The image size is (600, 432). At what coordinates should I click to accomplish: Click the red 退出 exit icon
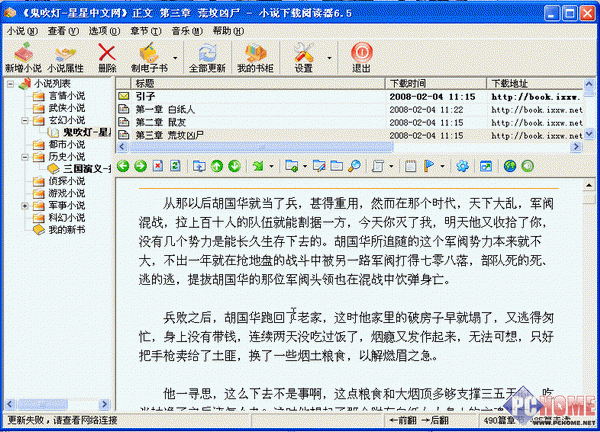point(361,54)
